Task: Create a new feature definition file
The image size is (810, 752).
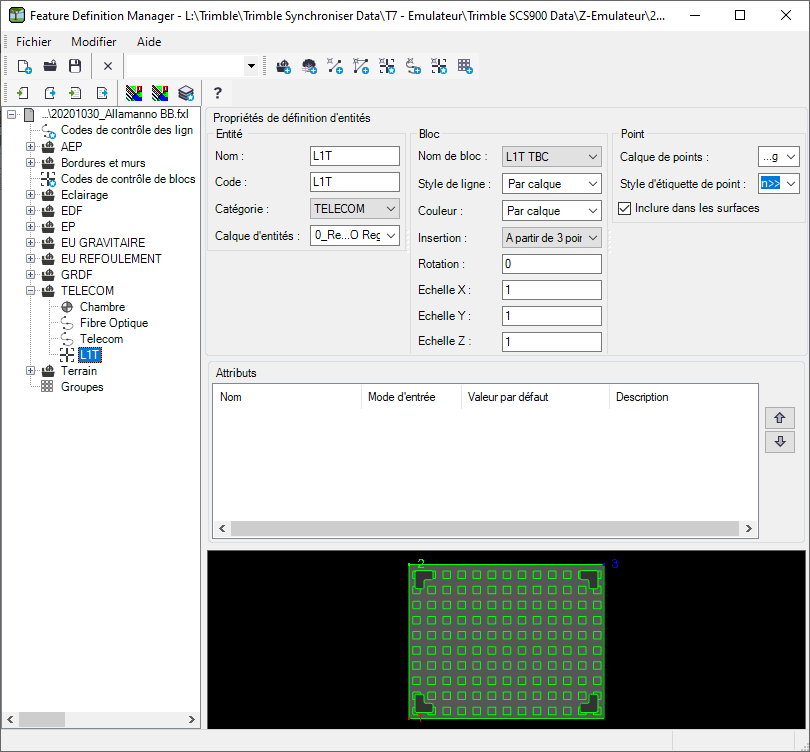Action: click(23, 65)
